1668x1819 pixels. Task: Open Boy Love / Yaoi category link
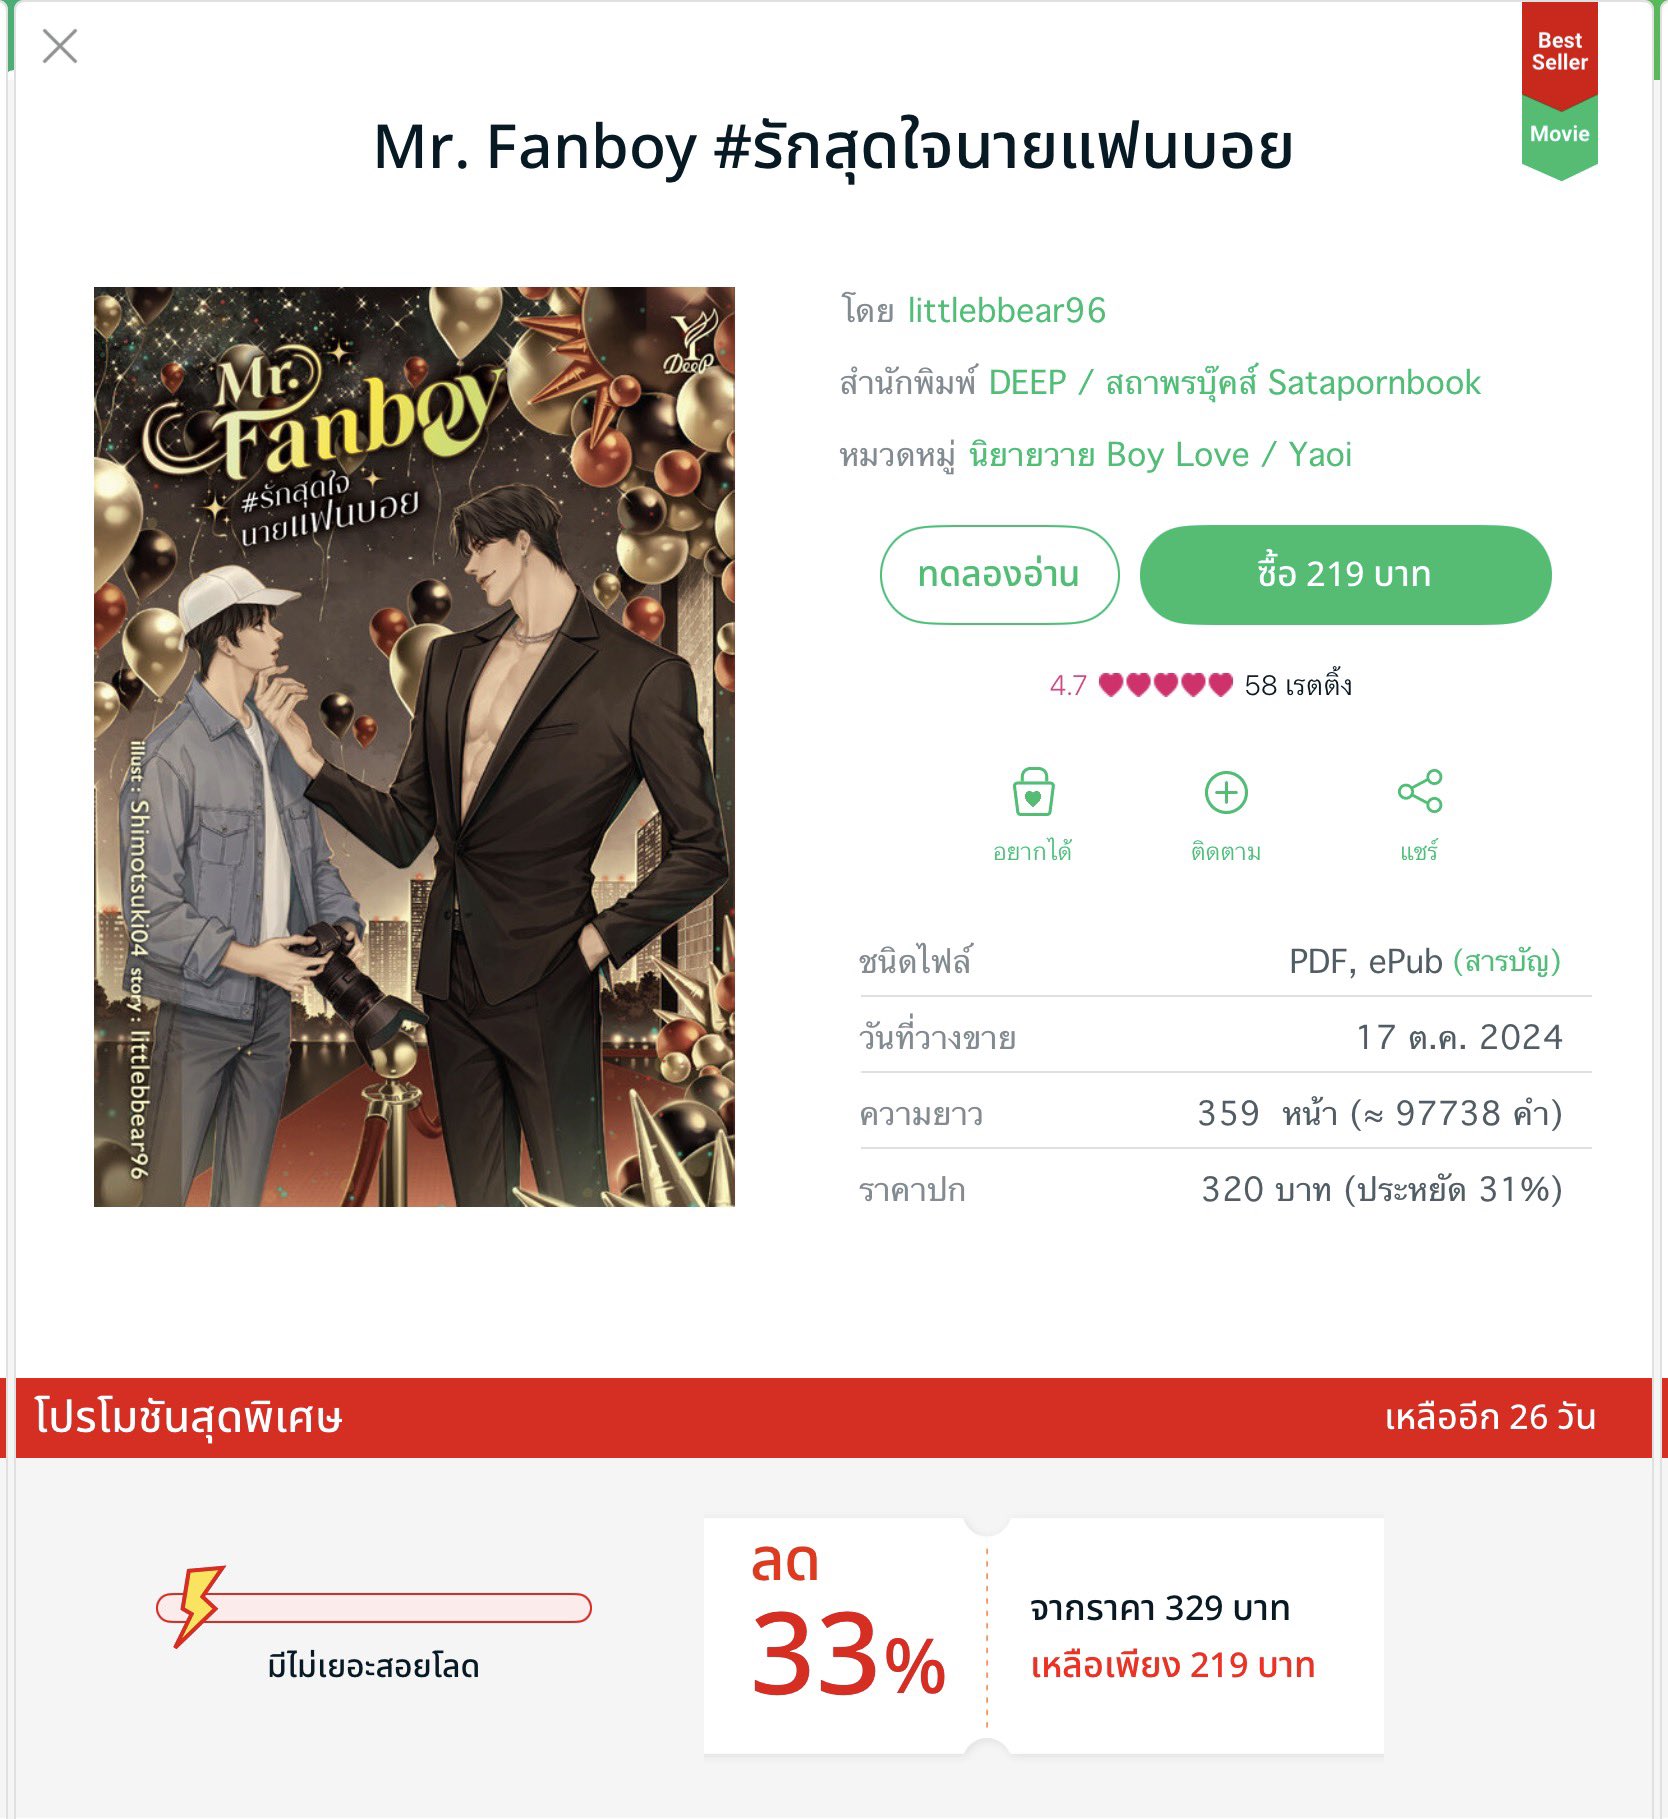pyautogui.click(x=1229, y=455)
